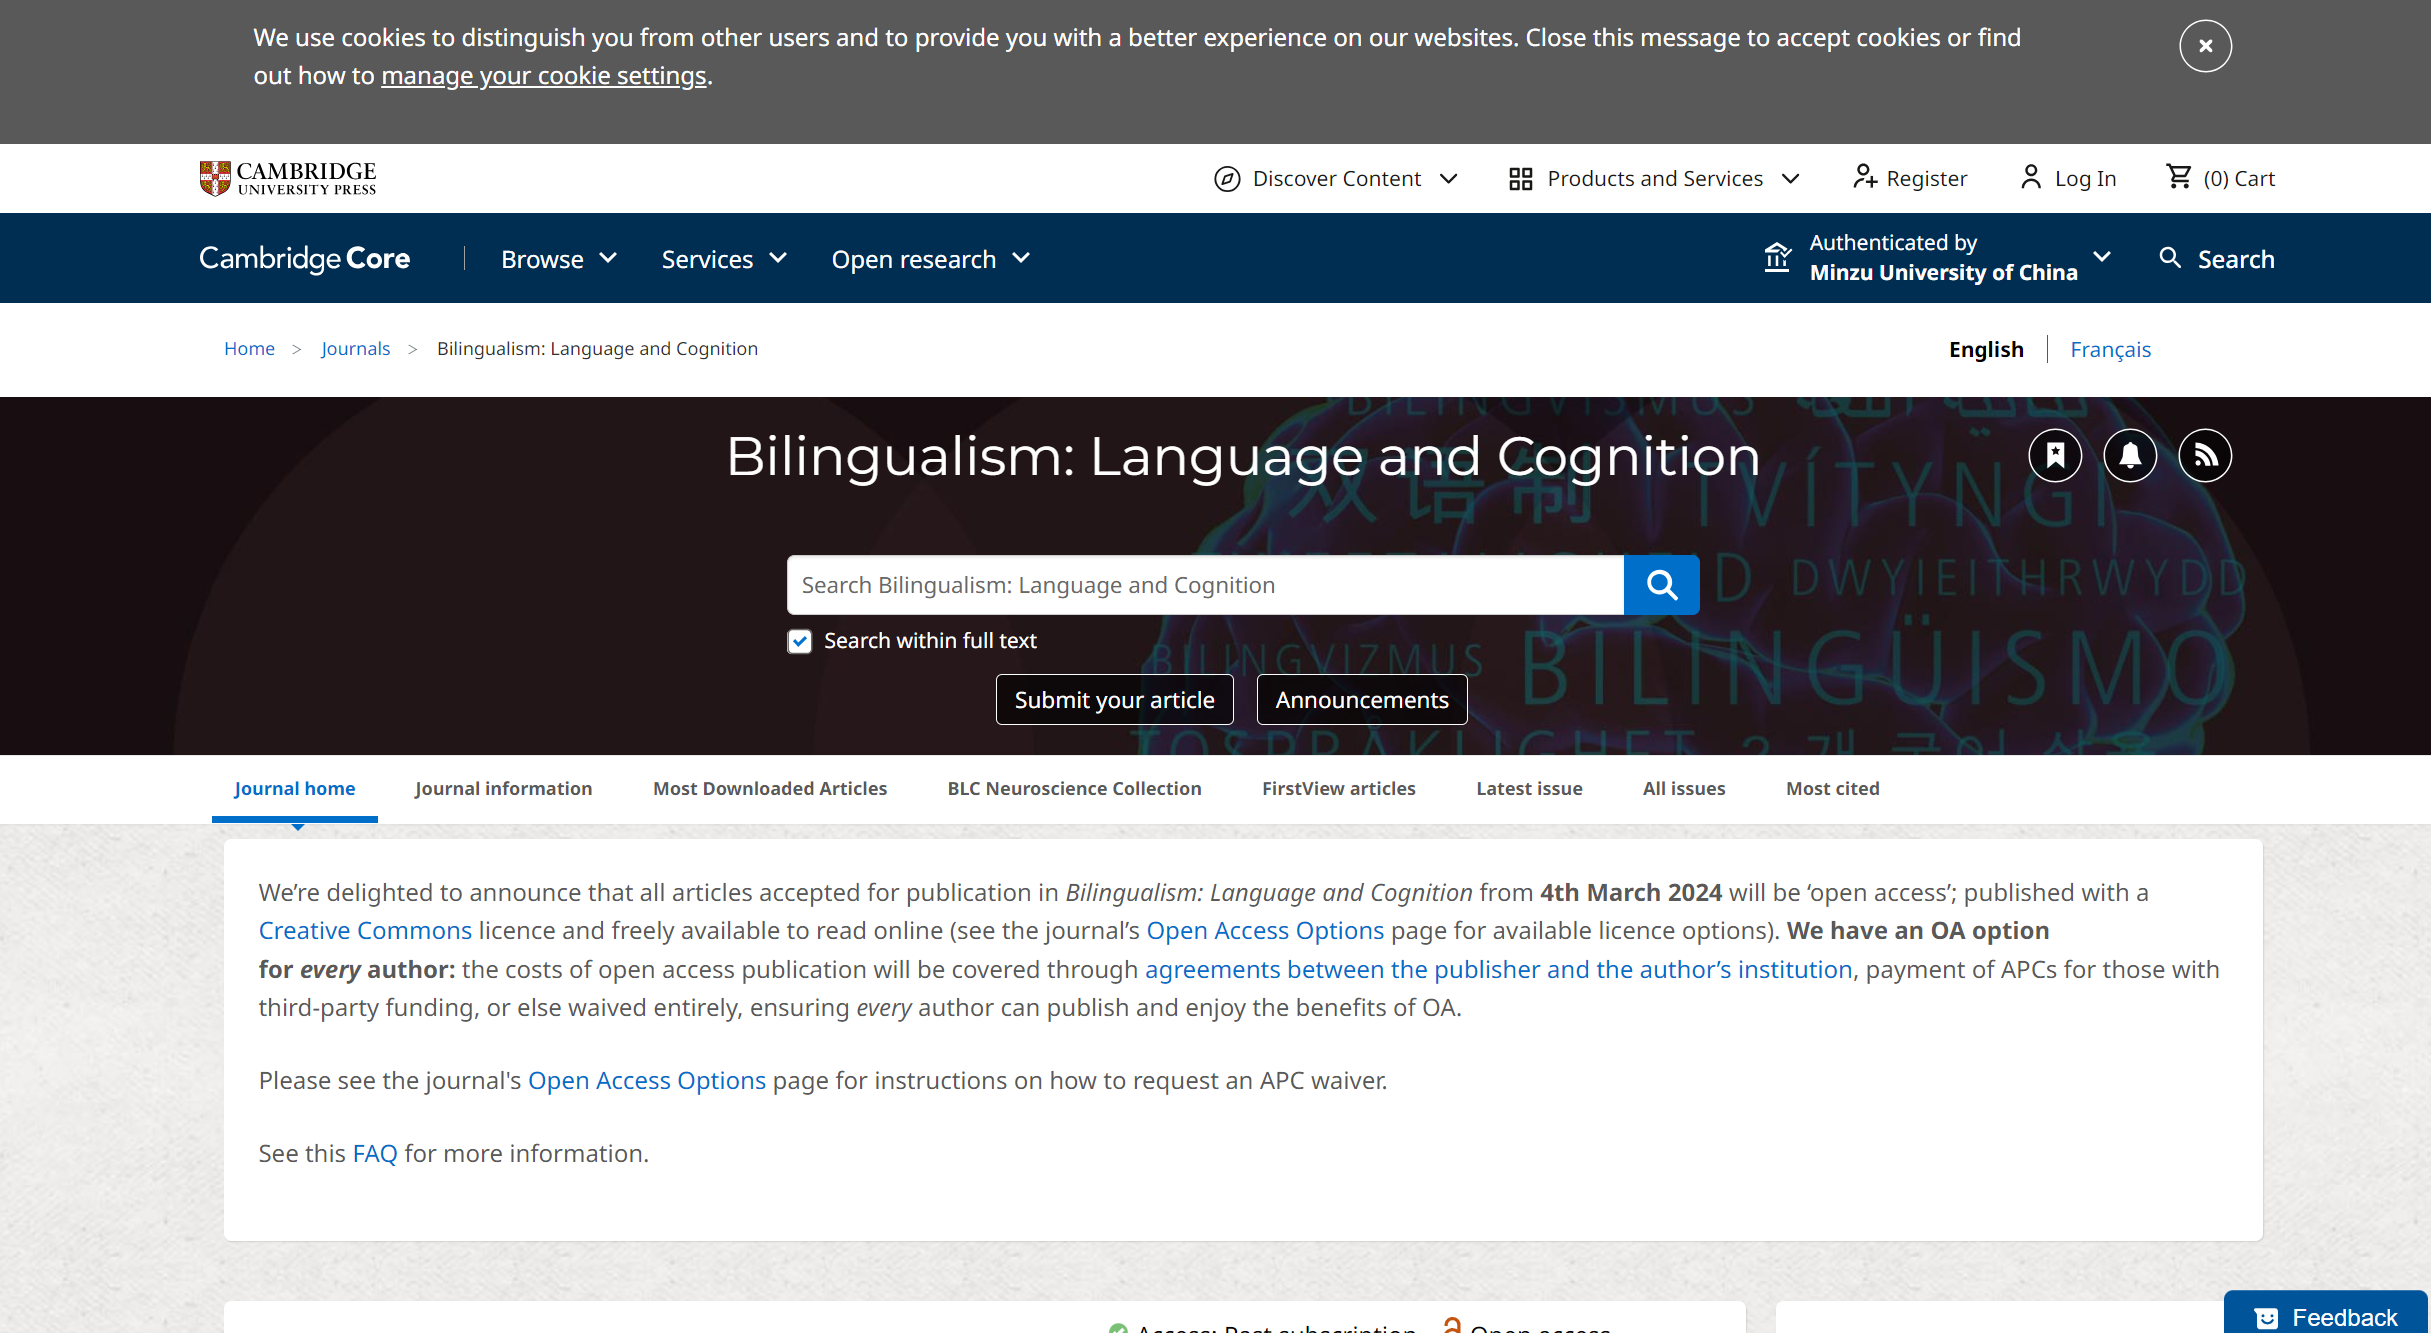Click the Announcements button

(1361, 699)
